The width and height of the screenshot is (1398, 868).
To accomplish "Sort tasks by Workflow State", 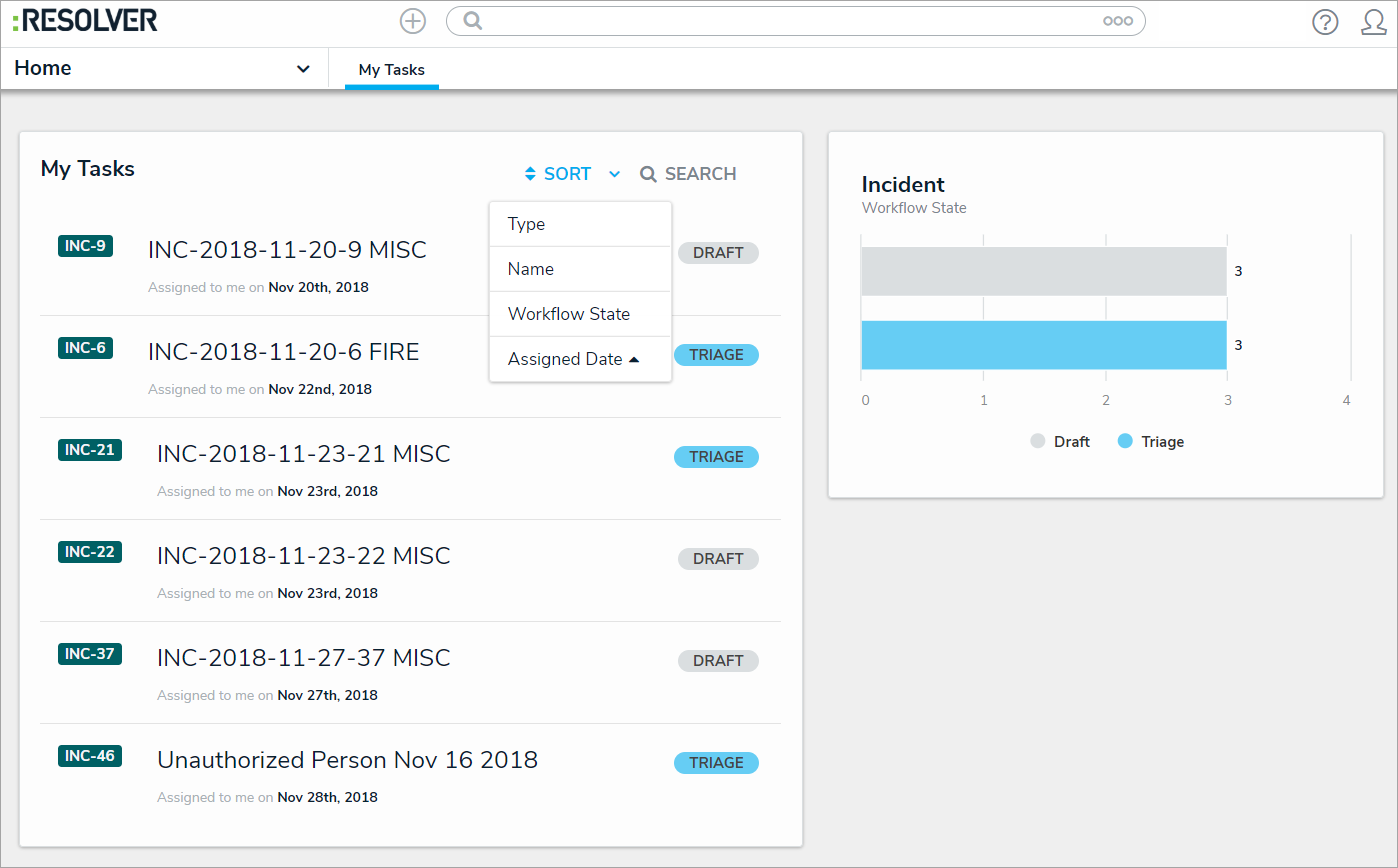I will click(x=580, y=314).
